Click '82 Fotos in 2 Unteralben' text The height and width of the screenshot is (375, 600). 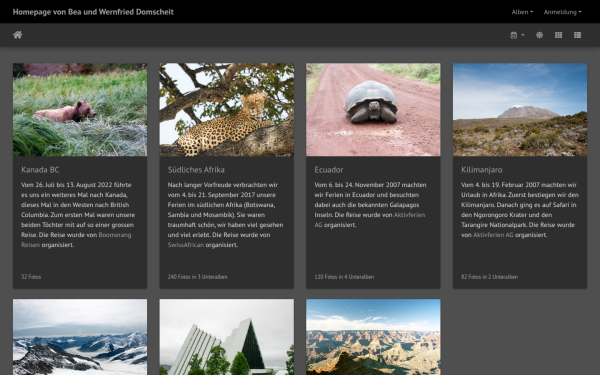point(489,277)
